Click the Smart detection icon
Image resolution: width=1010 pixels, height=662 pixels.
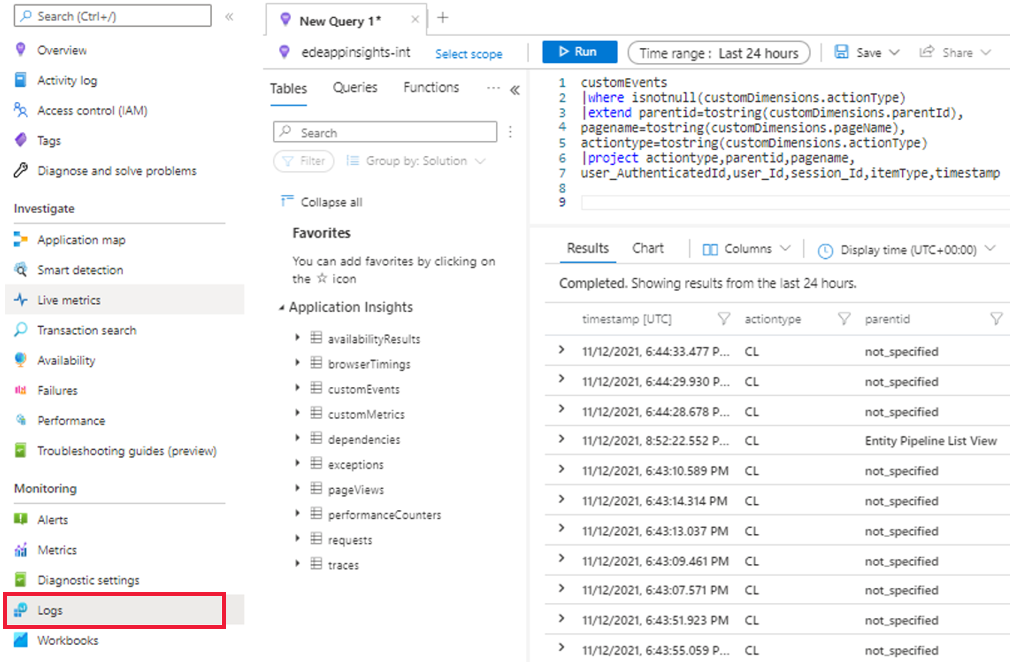click(x=21, y=270)
